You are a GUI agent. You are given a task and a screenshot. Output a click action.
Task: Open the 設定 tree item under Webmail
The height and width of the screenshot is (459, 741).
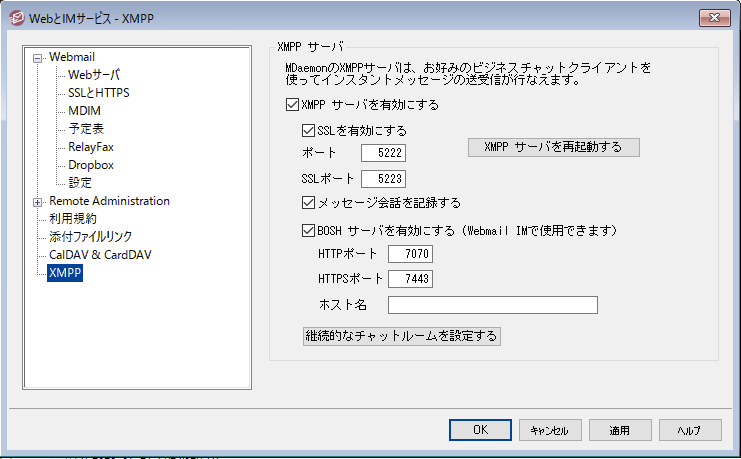tap(80, 183)
